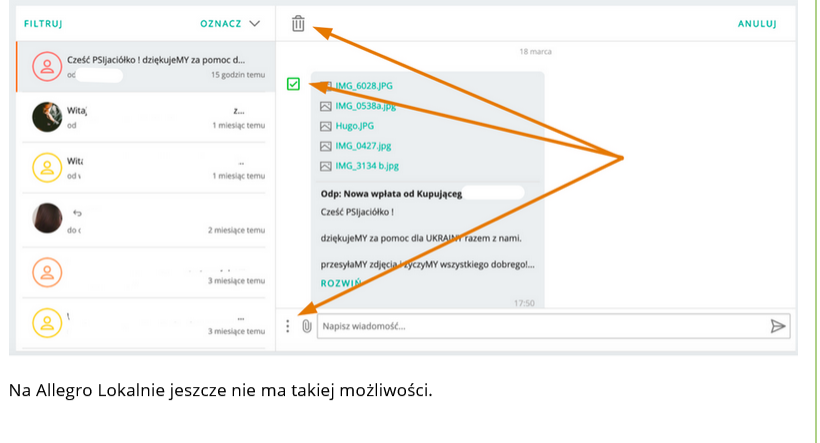Click the paperclip attachment icon
The image size is (820, 443).
[x=307, y=326]
